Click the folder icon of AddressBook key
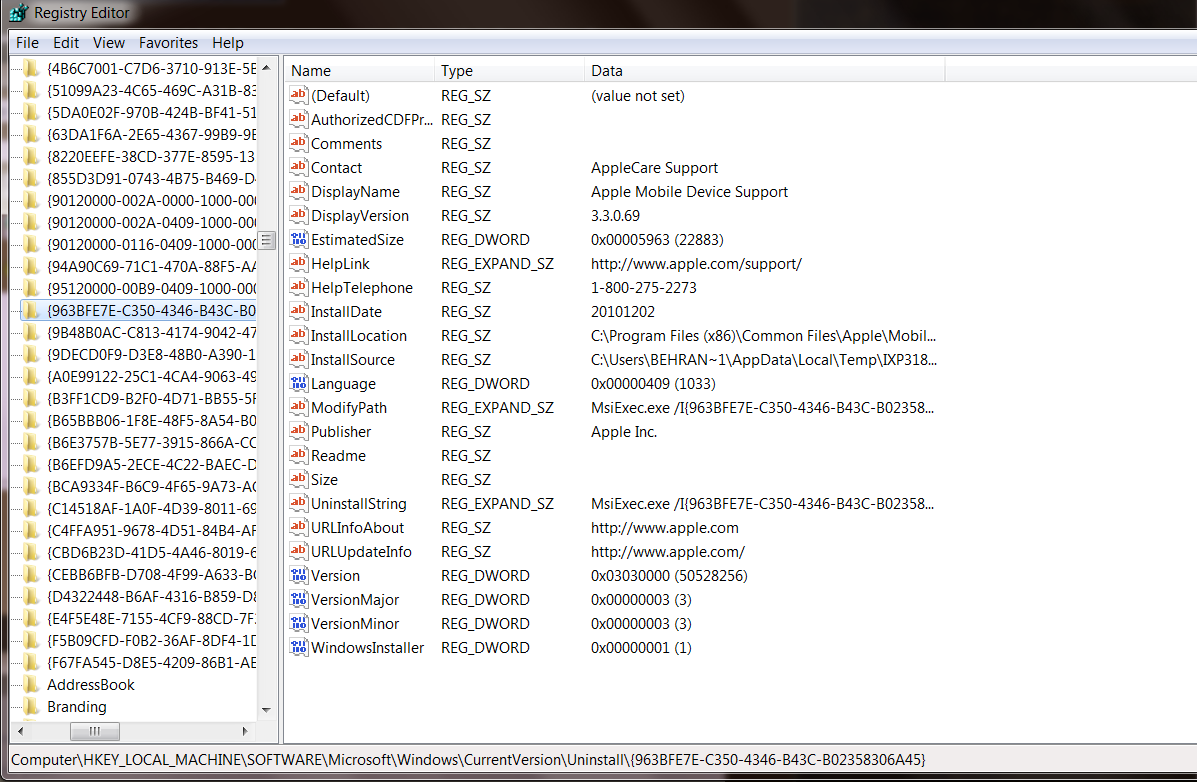The width and height of the screenshot is (1197, 782). click(x=31, y=684)
